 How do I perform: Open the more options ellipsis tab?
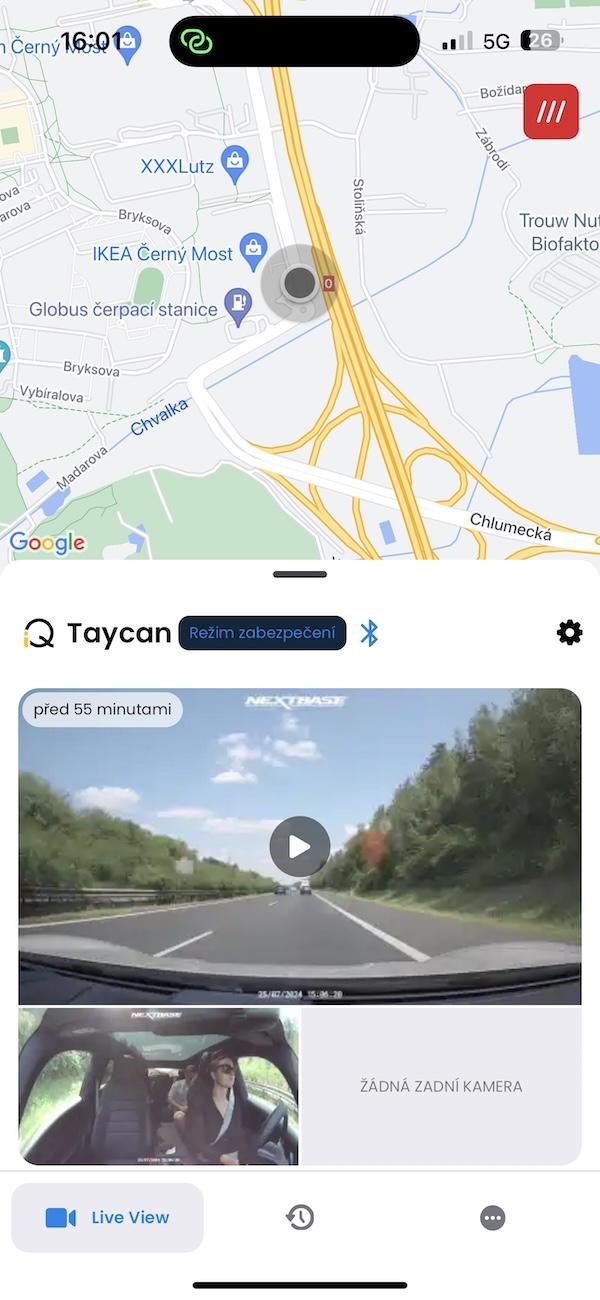coord(492,1217)
